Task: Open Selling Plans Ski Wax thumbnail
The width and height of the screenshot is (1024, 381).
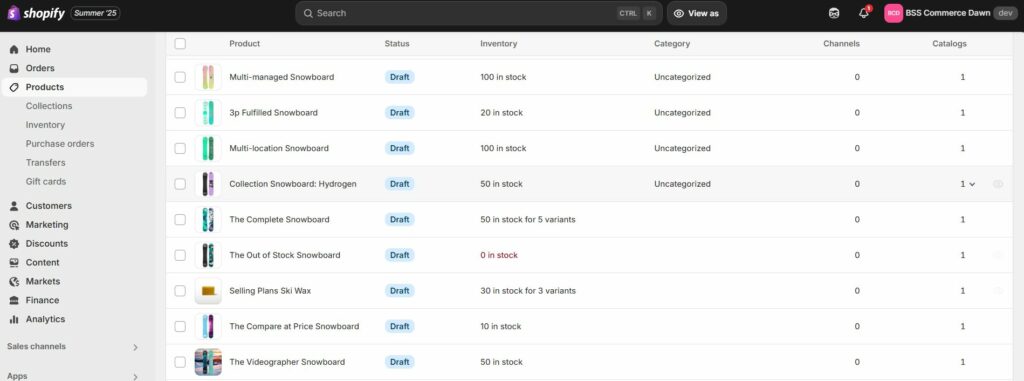Action: click(208, 291)
